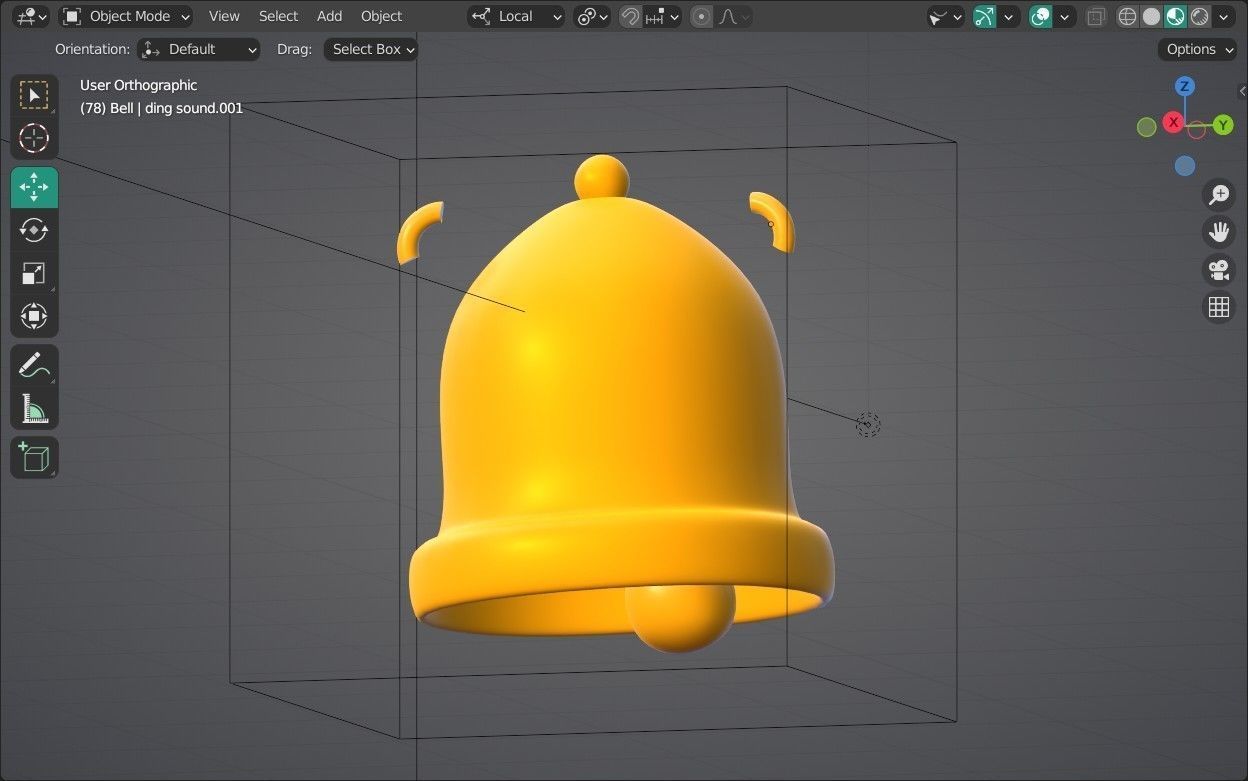
Task: Click '(78) Bell | ding sound.001' label
Action: (x=161, y=107)
